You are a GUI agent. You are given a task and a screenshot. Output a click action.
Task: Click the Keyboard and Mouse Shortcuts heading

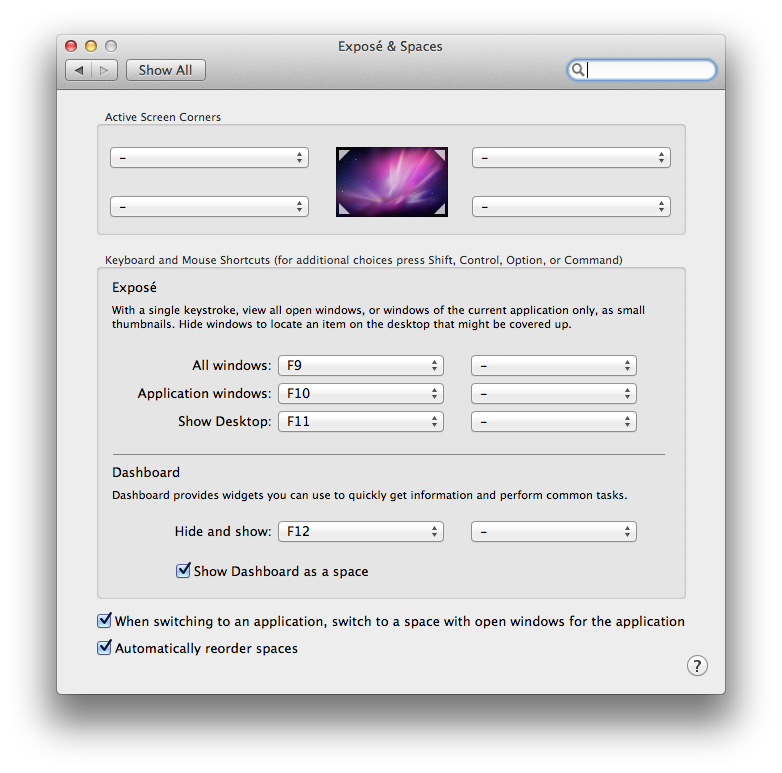point(364,260)
